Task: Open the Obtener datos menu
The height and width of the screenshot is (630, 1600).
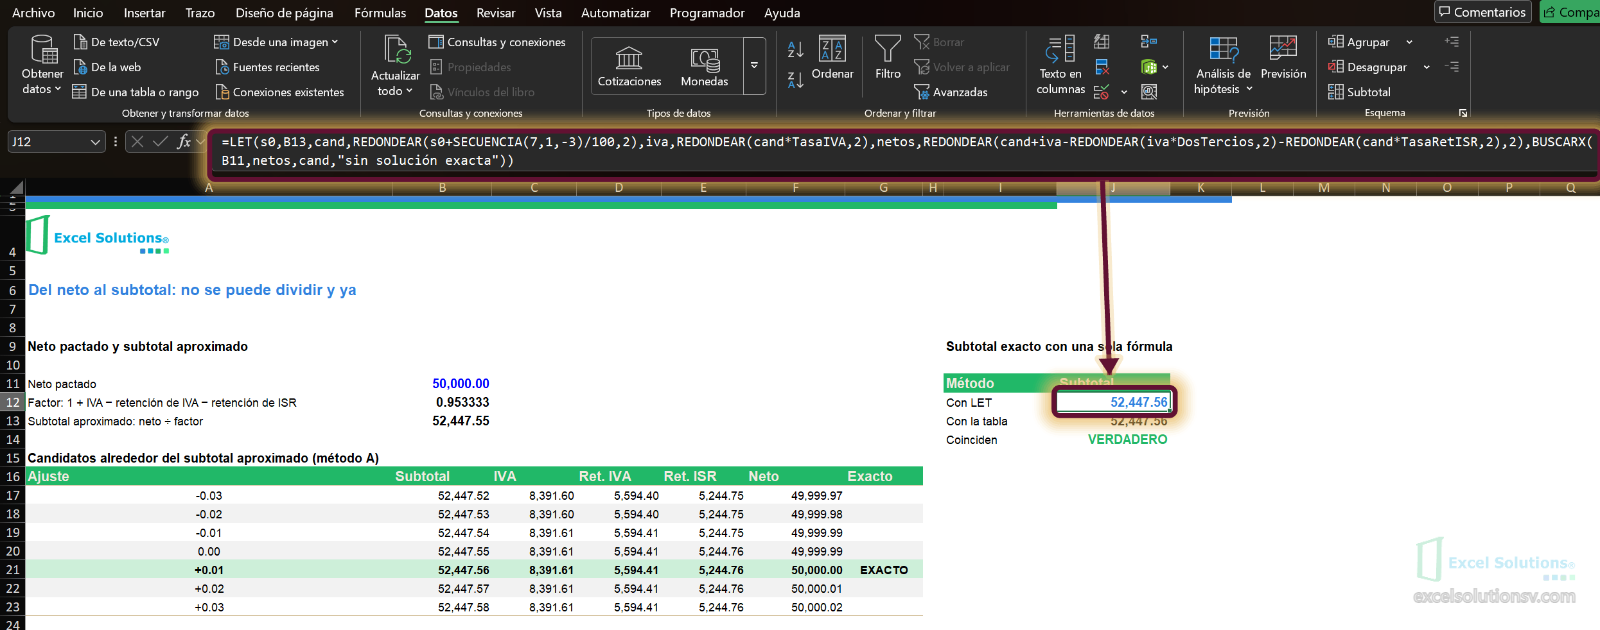Action: pyautogui.click(x=42, y=65)
